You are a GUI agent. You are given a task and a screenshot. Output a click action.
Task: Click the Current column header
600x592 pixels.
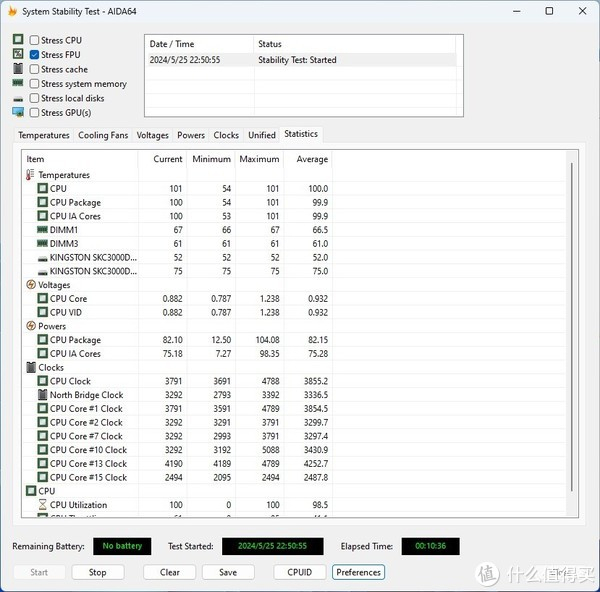click(x=162, y=159)
